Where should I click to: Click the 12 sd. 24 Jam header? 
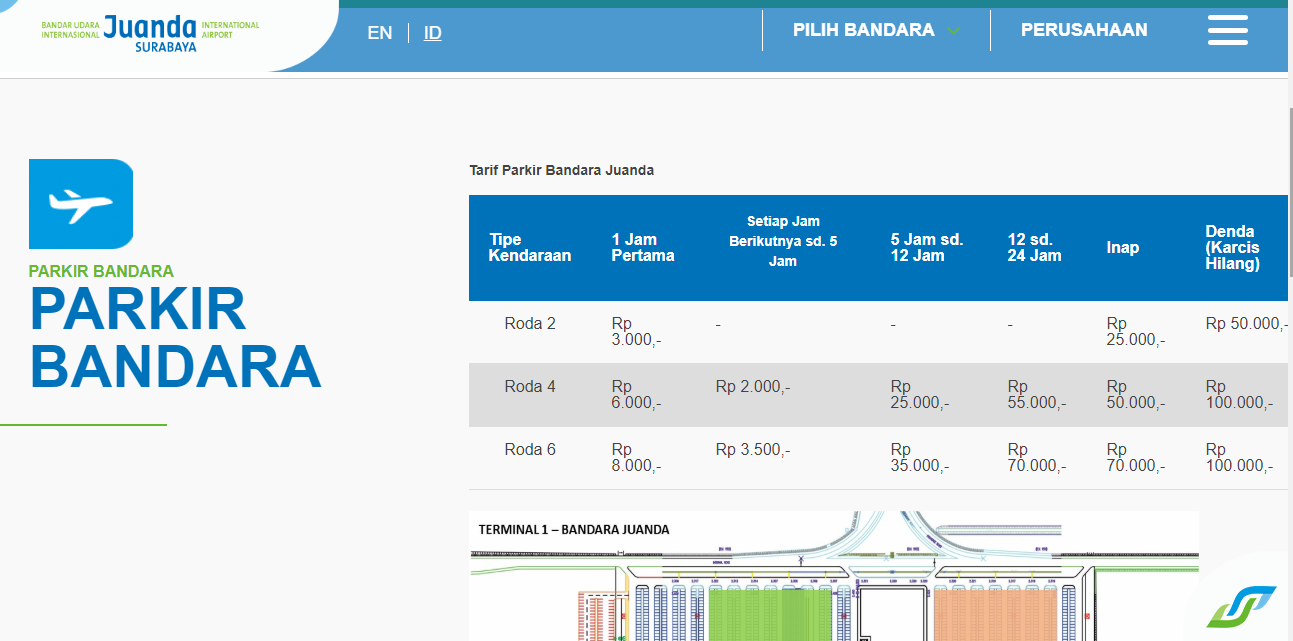[x=1035, y=248]
